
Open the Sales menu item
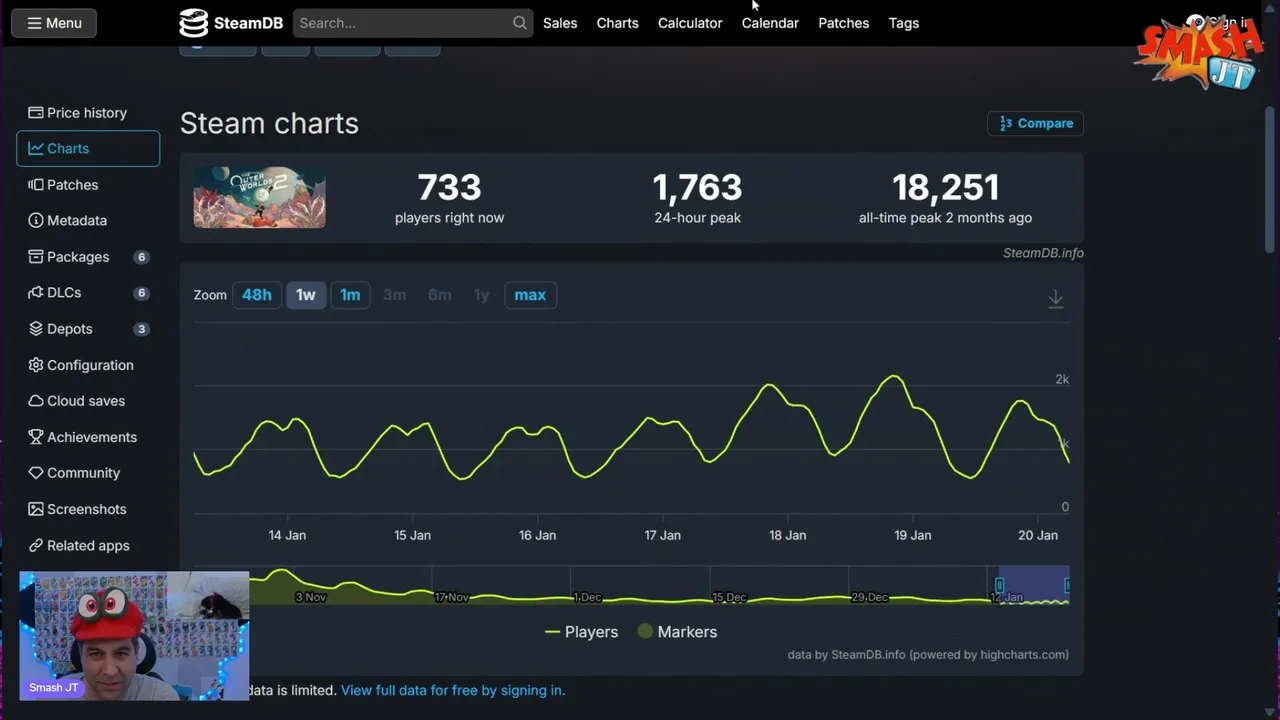click(x=560, y=23)
